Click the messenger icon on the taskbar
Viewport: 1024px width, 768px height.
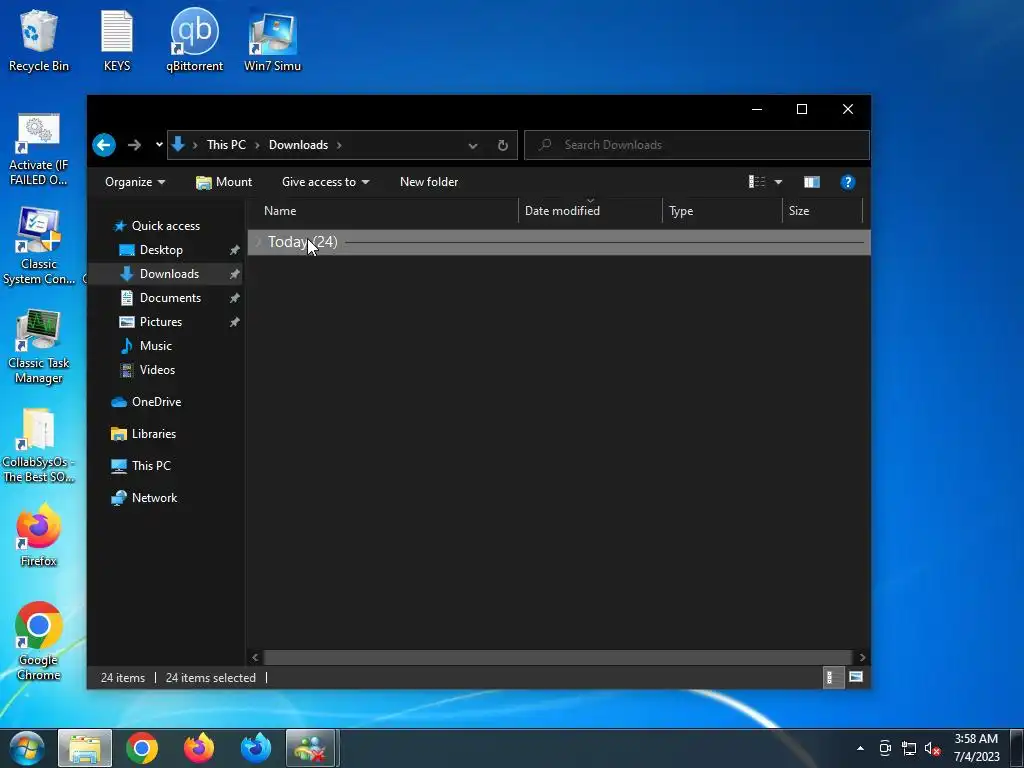[x=311, y=748]
